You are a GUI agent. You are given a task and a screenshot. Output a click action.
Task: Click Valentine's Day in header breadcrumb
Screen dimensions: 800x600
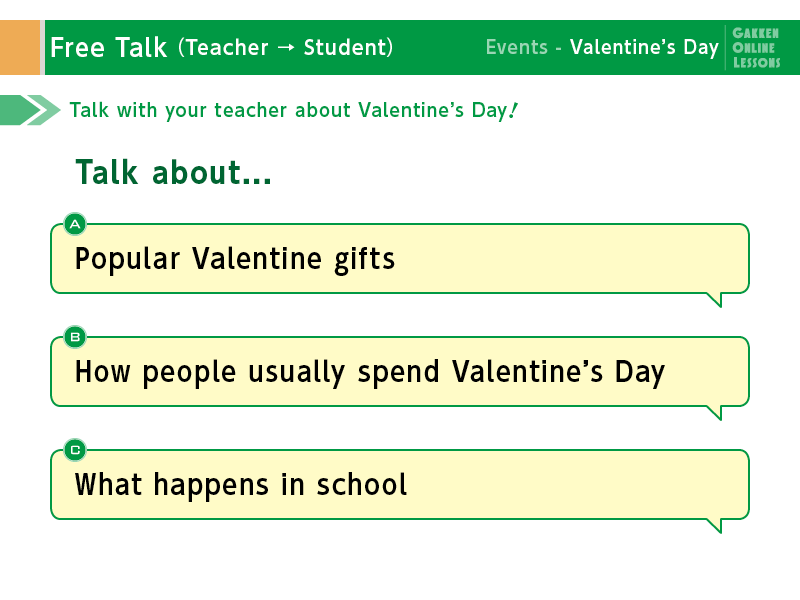(644, 47)
